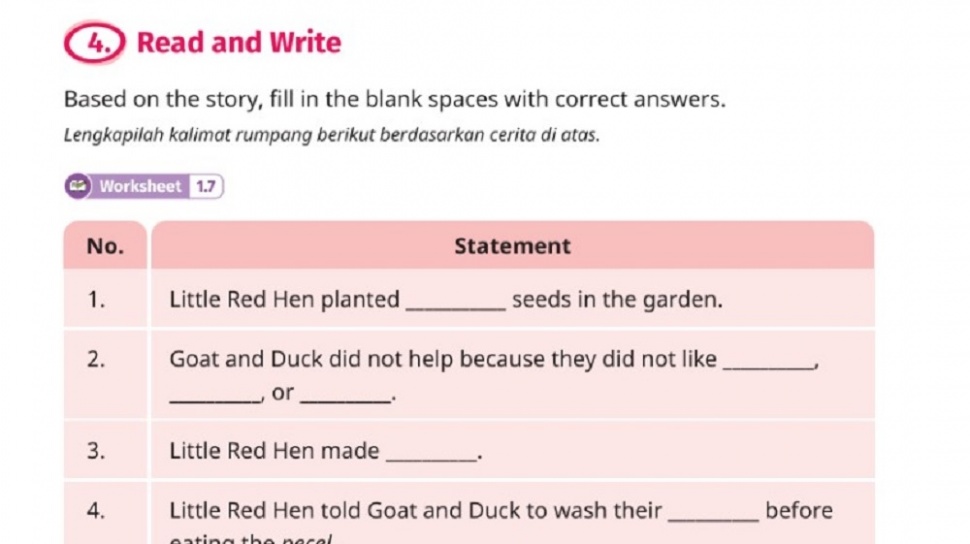Screen dimensions: 970x544
Task: Select the Worksheet label
Action: [140, 186]
